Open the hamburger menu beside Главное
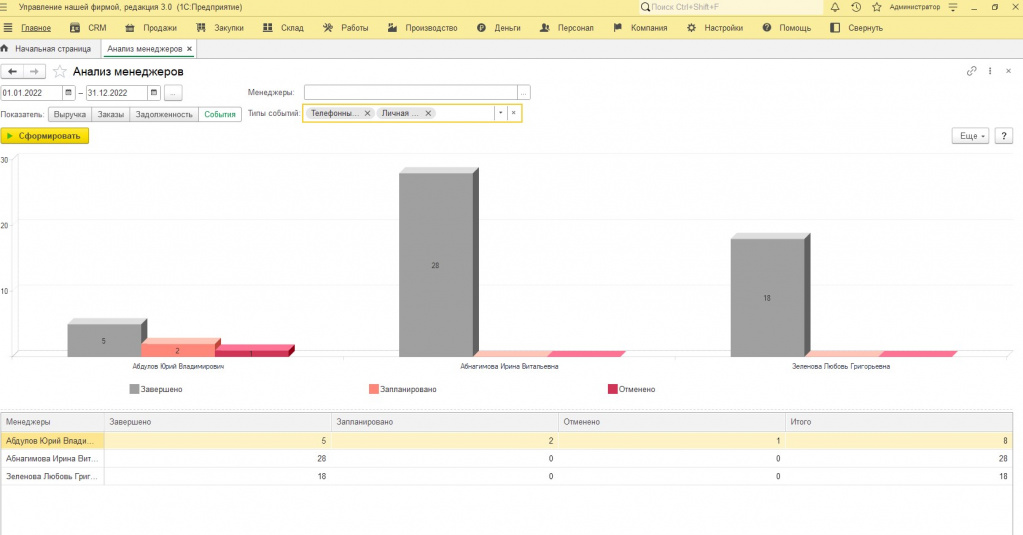Image resolution: width=1023 pixels, height=535 pixels. [x=8, y=28]
